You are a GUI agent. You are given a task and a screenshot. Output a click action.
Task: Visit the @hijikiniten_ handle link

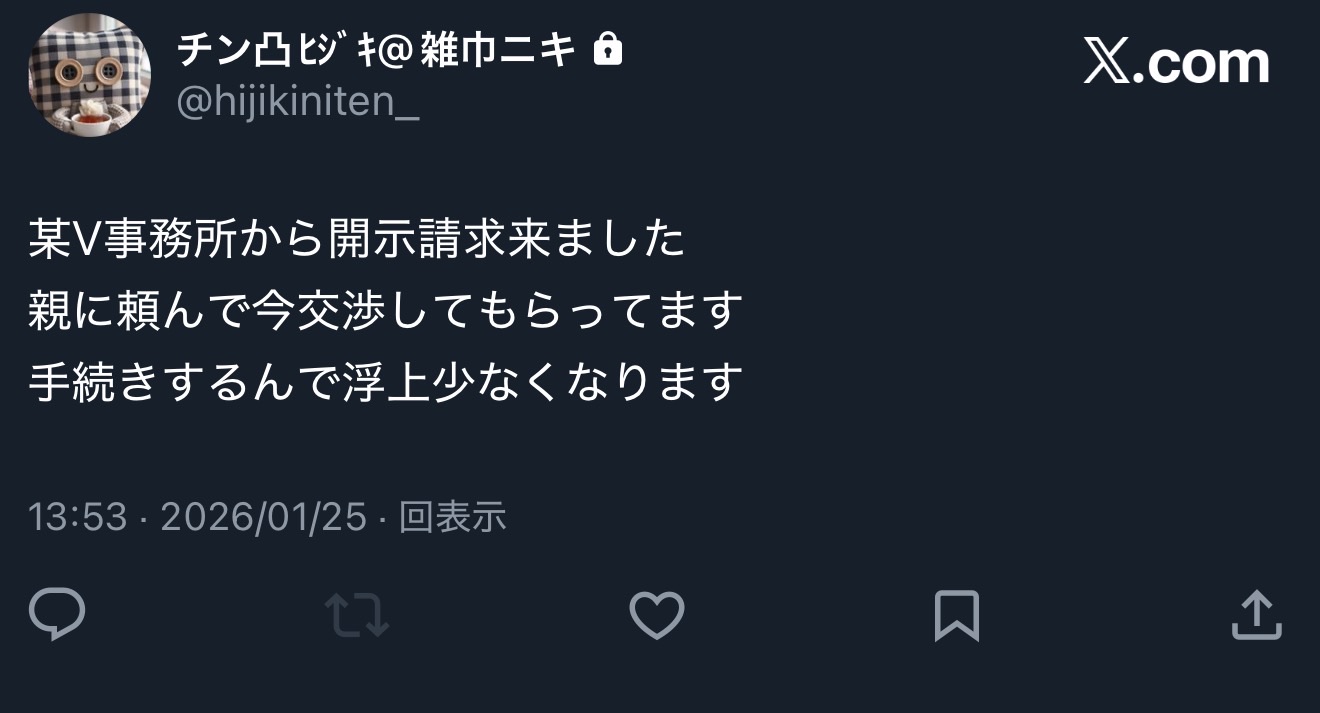[298, 103]
